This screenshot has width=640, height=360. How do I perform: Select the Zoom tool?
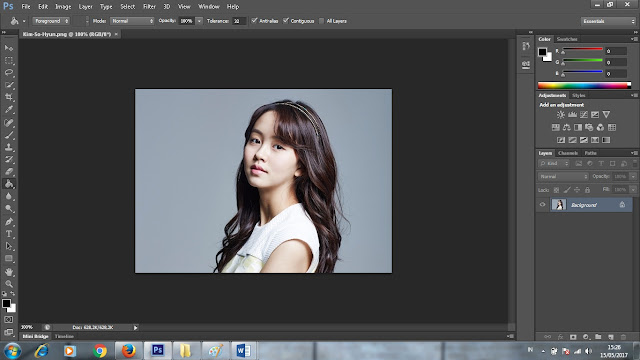click(9, 284)
